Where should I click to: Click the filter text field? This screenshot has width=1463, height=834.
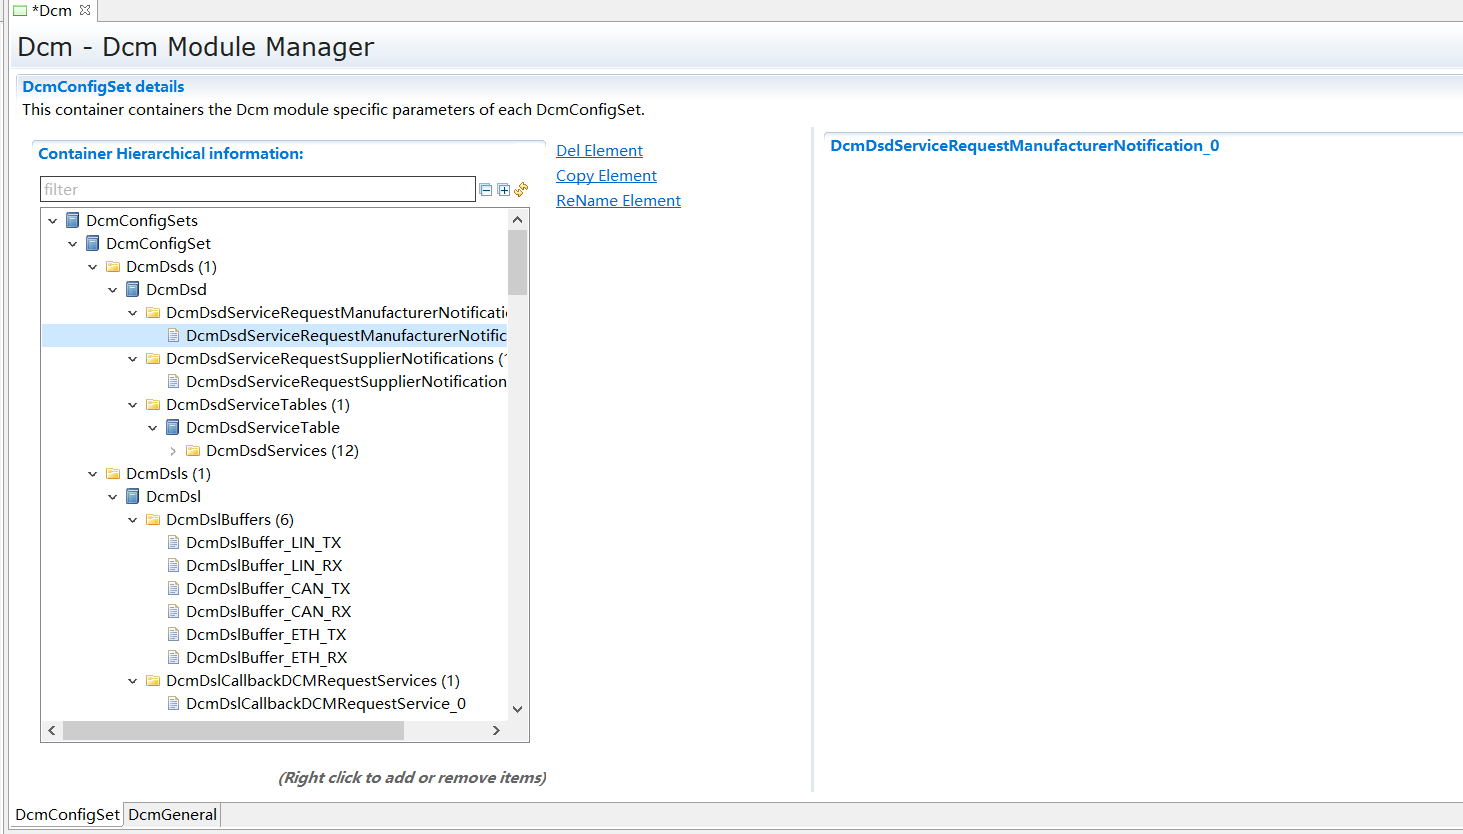257,189
